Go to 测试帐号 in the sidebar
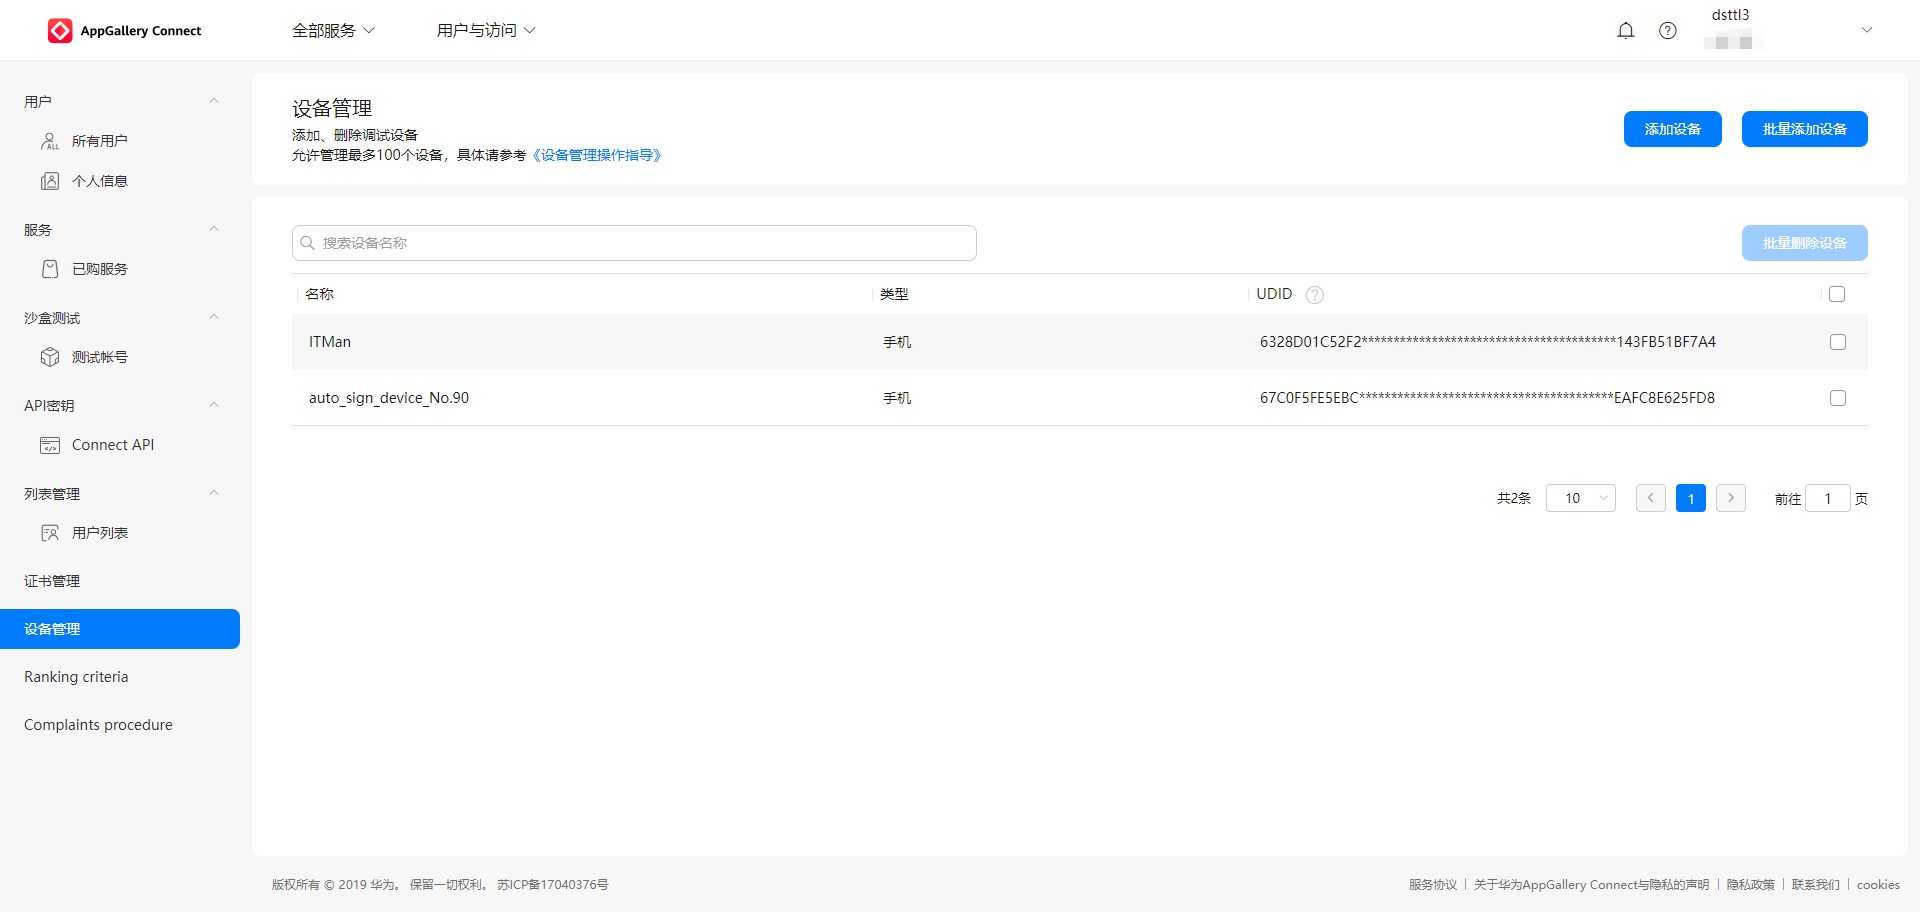Image resolution: width=1920 pixels, height=912 pixels. 99,357
